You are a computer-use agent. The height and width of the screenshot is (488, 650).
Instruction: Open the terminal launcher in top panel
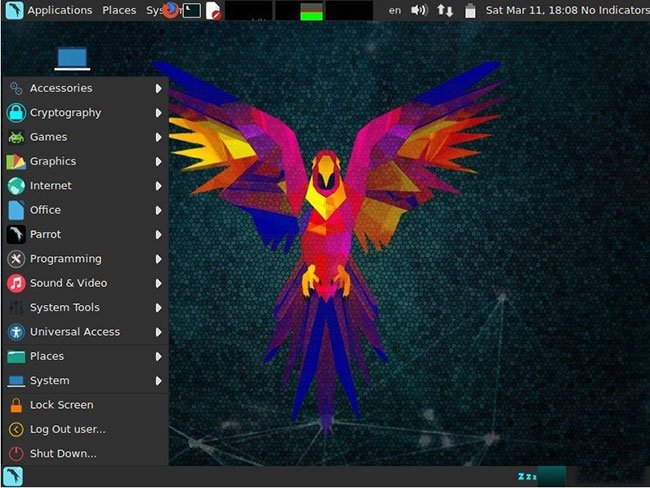(192, 10)
